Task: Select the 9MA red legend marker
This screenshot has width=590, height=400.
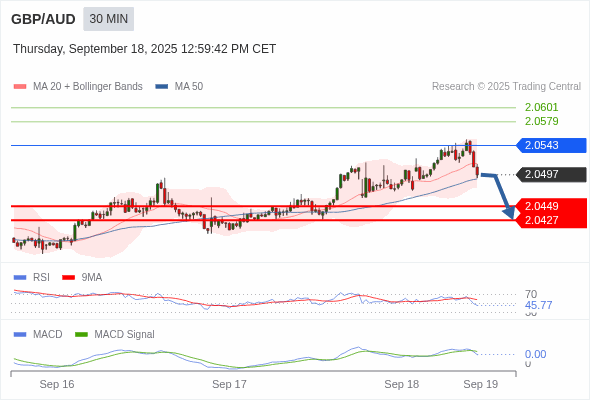Action: pyautogui.click(x=68, y=278)
